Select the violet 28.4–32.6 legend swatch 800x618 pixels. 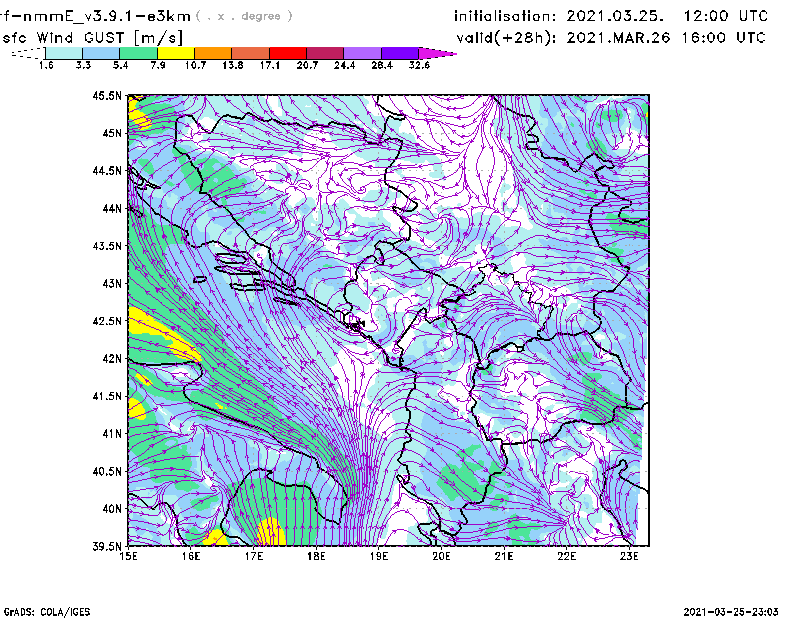point(400,53)
